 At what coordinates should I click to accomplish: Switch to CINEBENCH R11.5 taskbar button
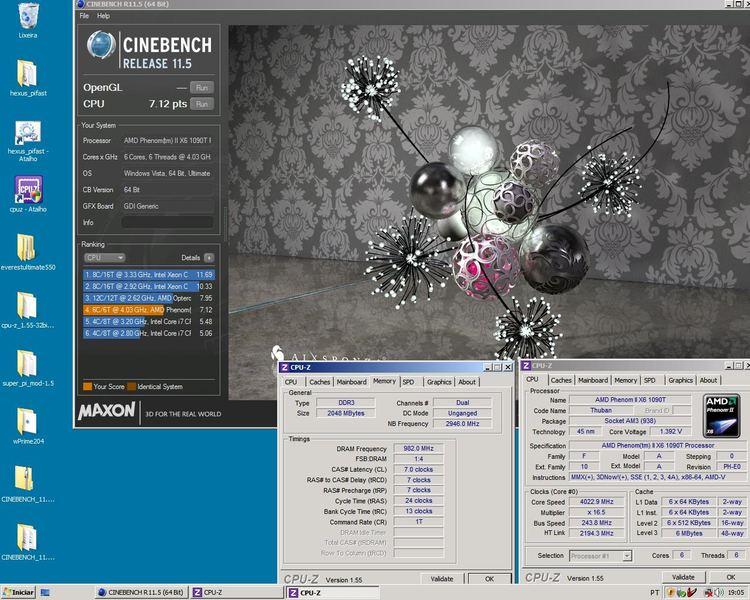tap(140, 592)
